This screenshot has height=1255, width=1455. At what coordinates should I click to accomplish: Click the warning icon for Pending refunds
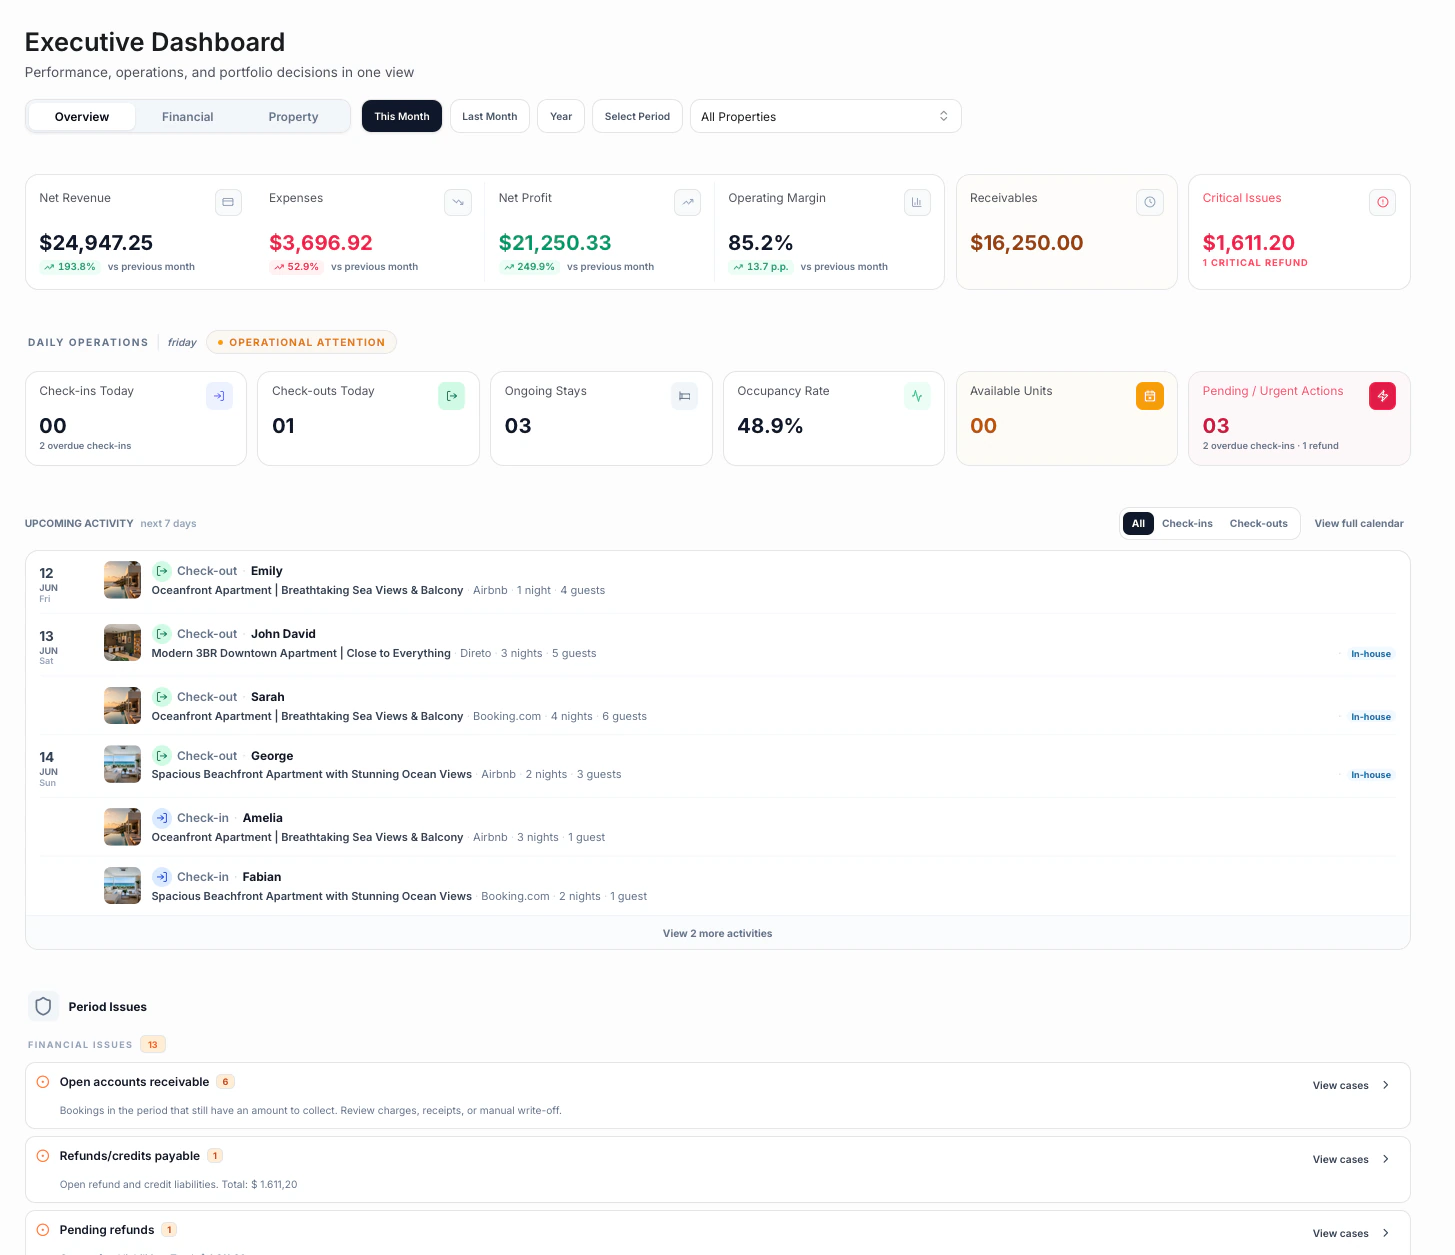click(x=43, y=1230)
